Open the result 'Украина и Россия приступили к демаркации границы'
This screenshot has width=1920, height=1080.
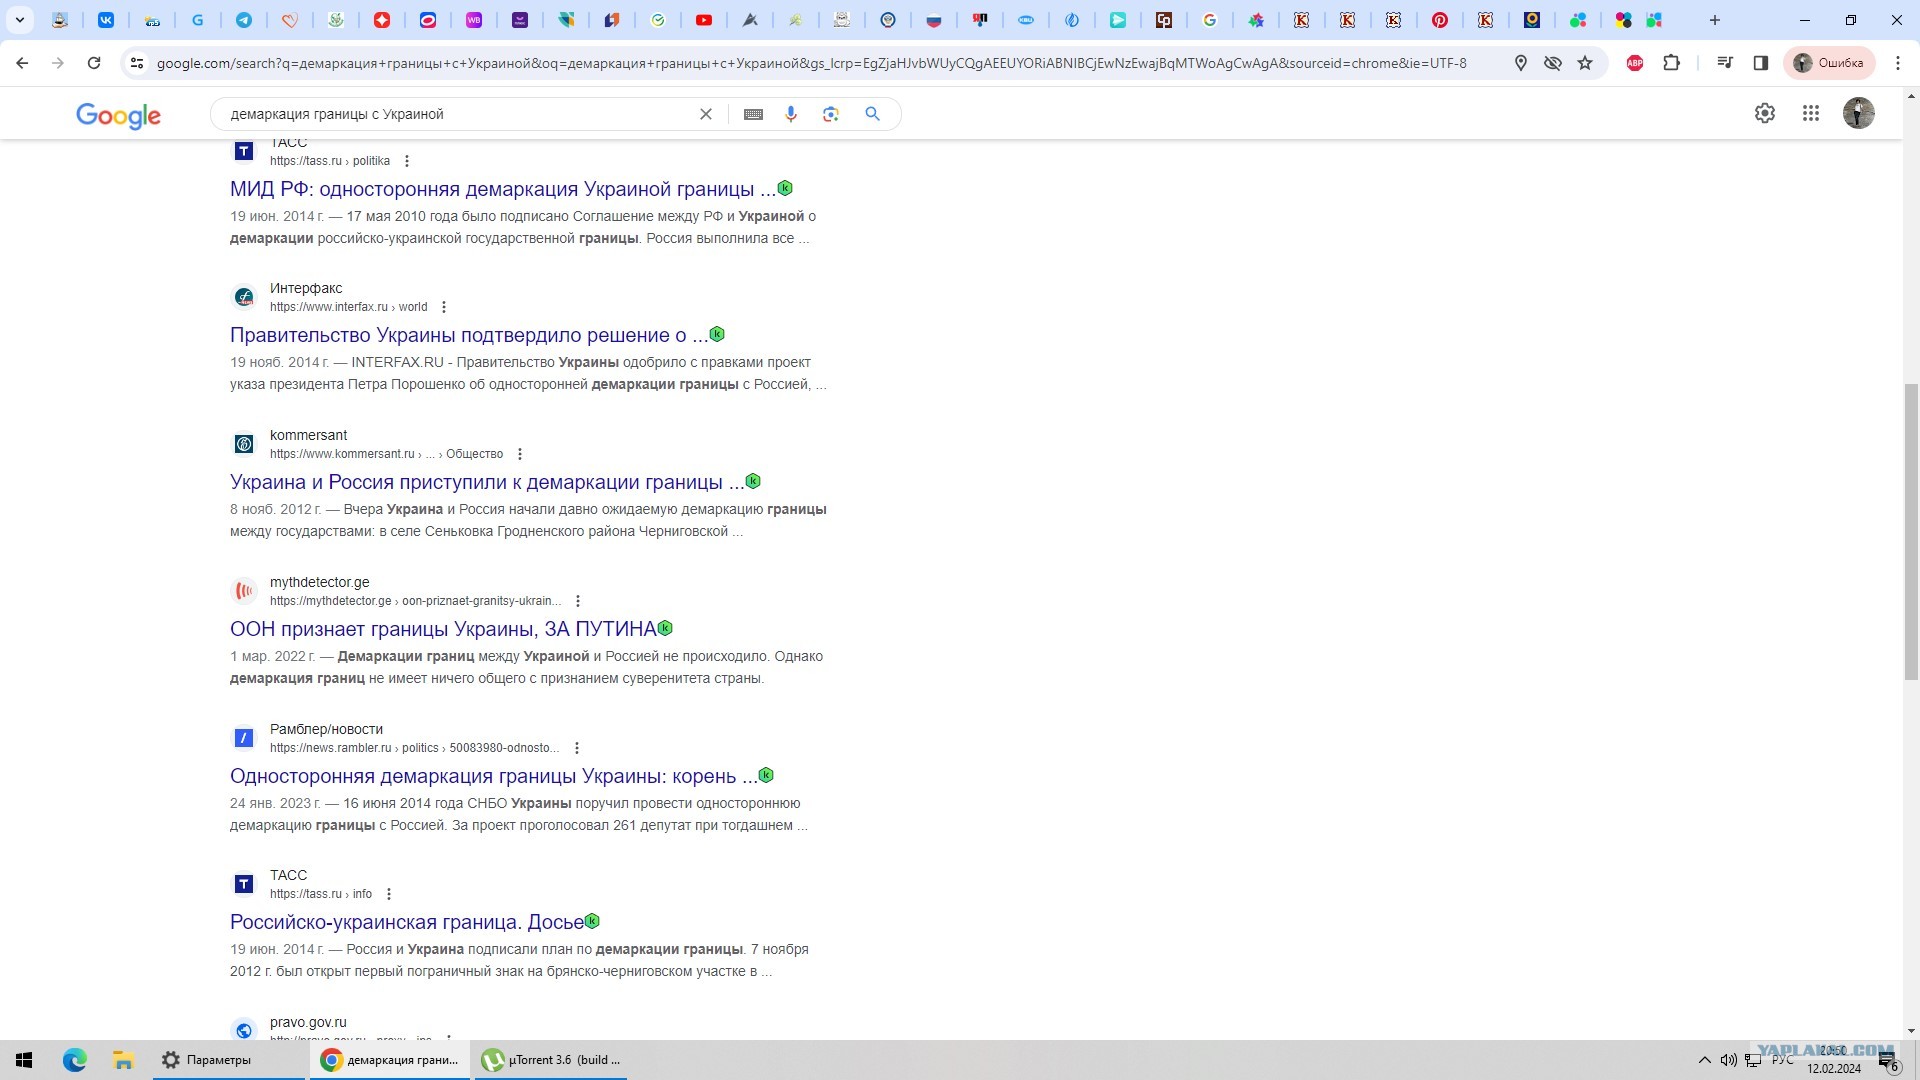pos(487,482)
